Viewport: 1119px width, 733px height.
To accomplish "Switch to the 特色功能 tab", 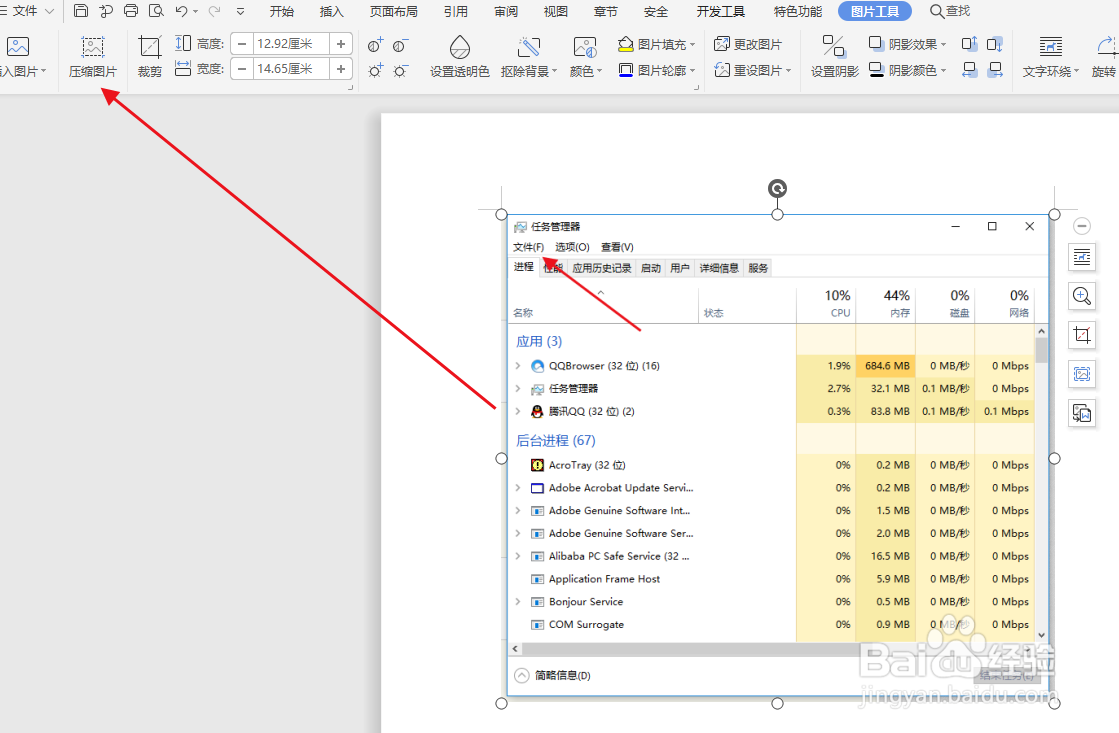I will coord(797,11).
